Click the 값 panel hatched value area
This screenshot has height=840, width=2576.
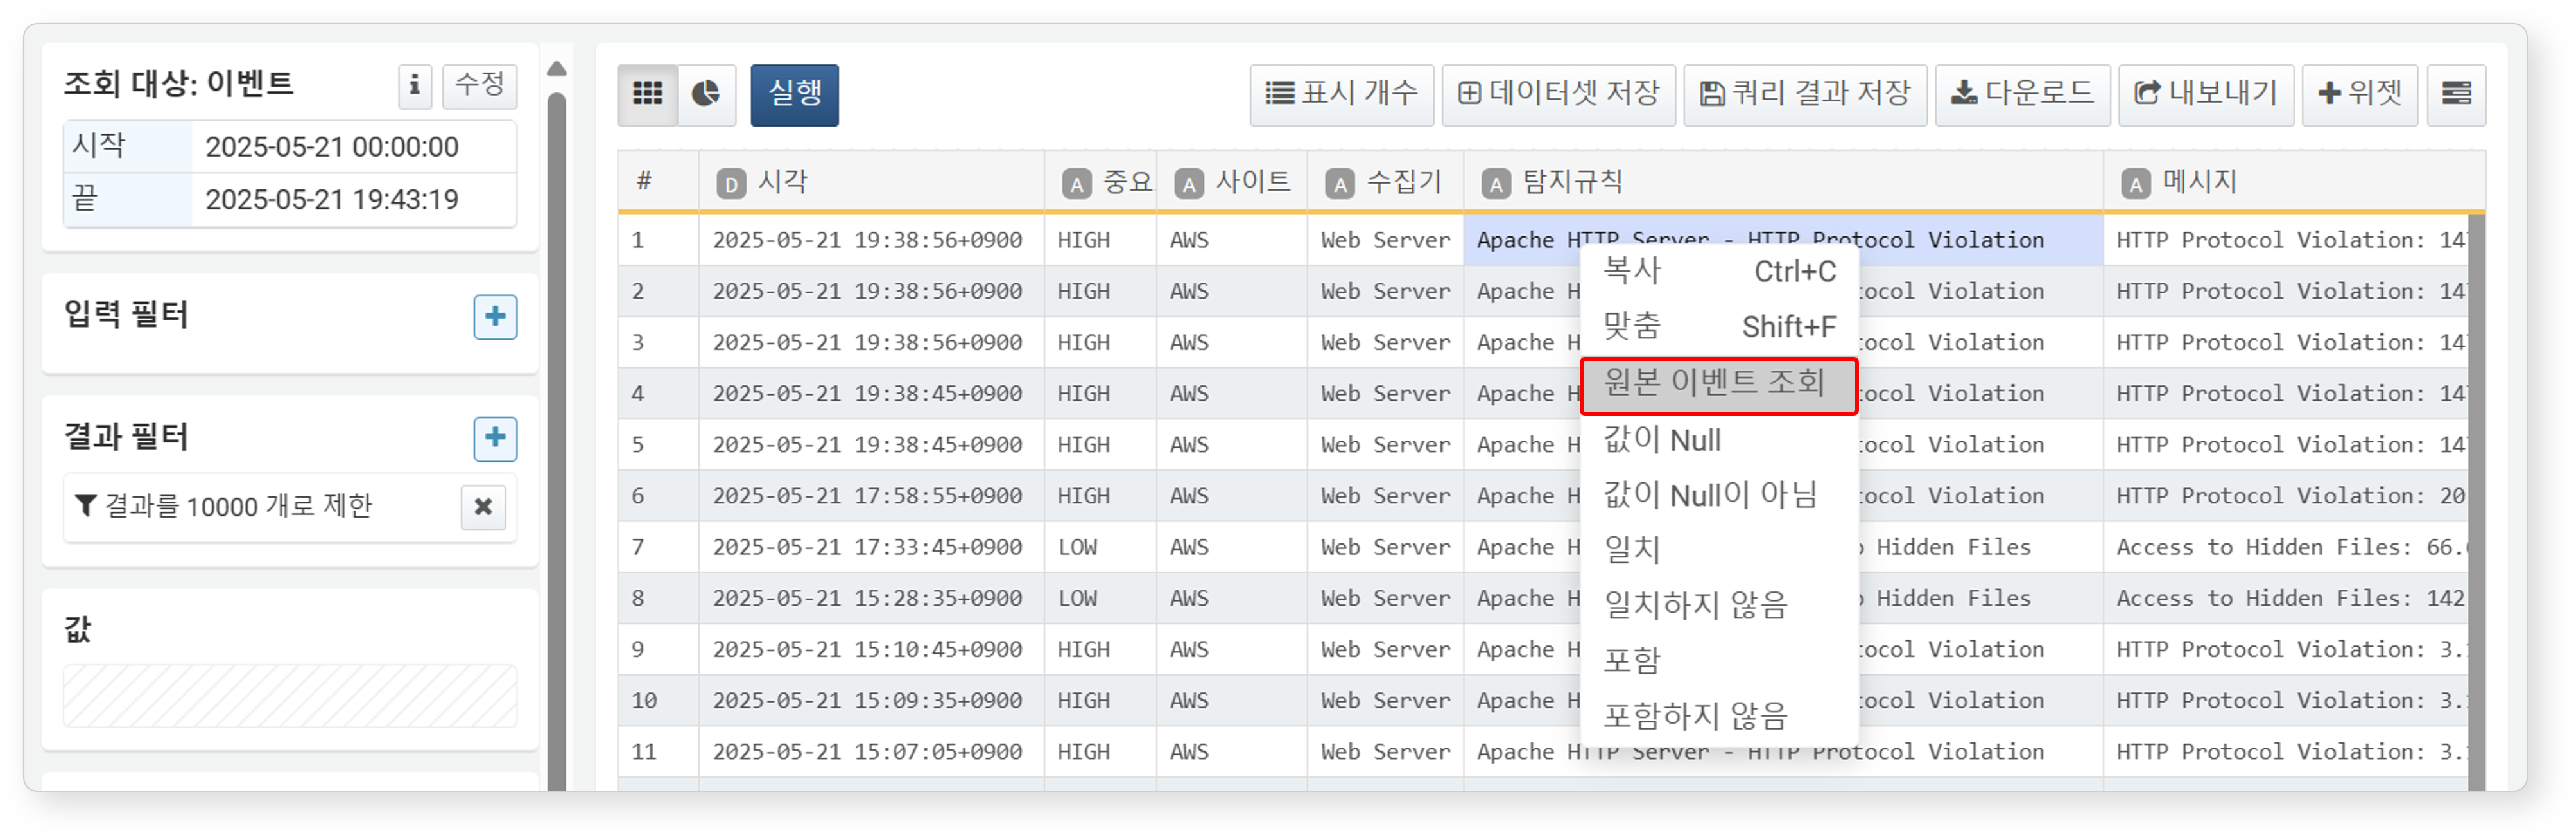pos(290,696)
